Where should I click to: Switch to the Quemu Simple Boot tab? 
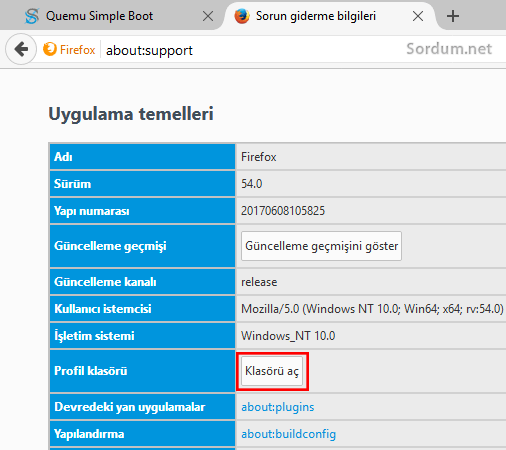pyautogui.click(x=112, y=16)
